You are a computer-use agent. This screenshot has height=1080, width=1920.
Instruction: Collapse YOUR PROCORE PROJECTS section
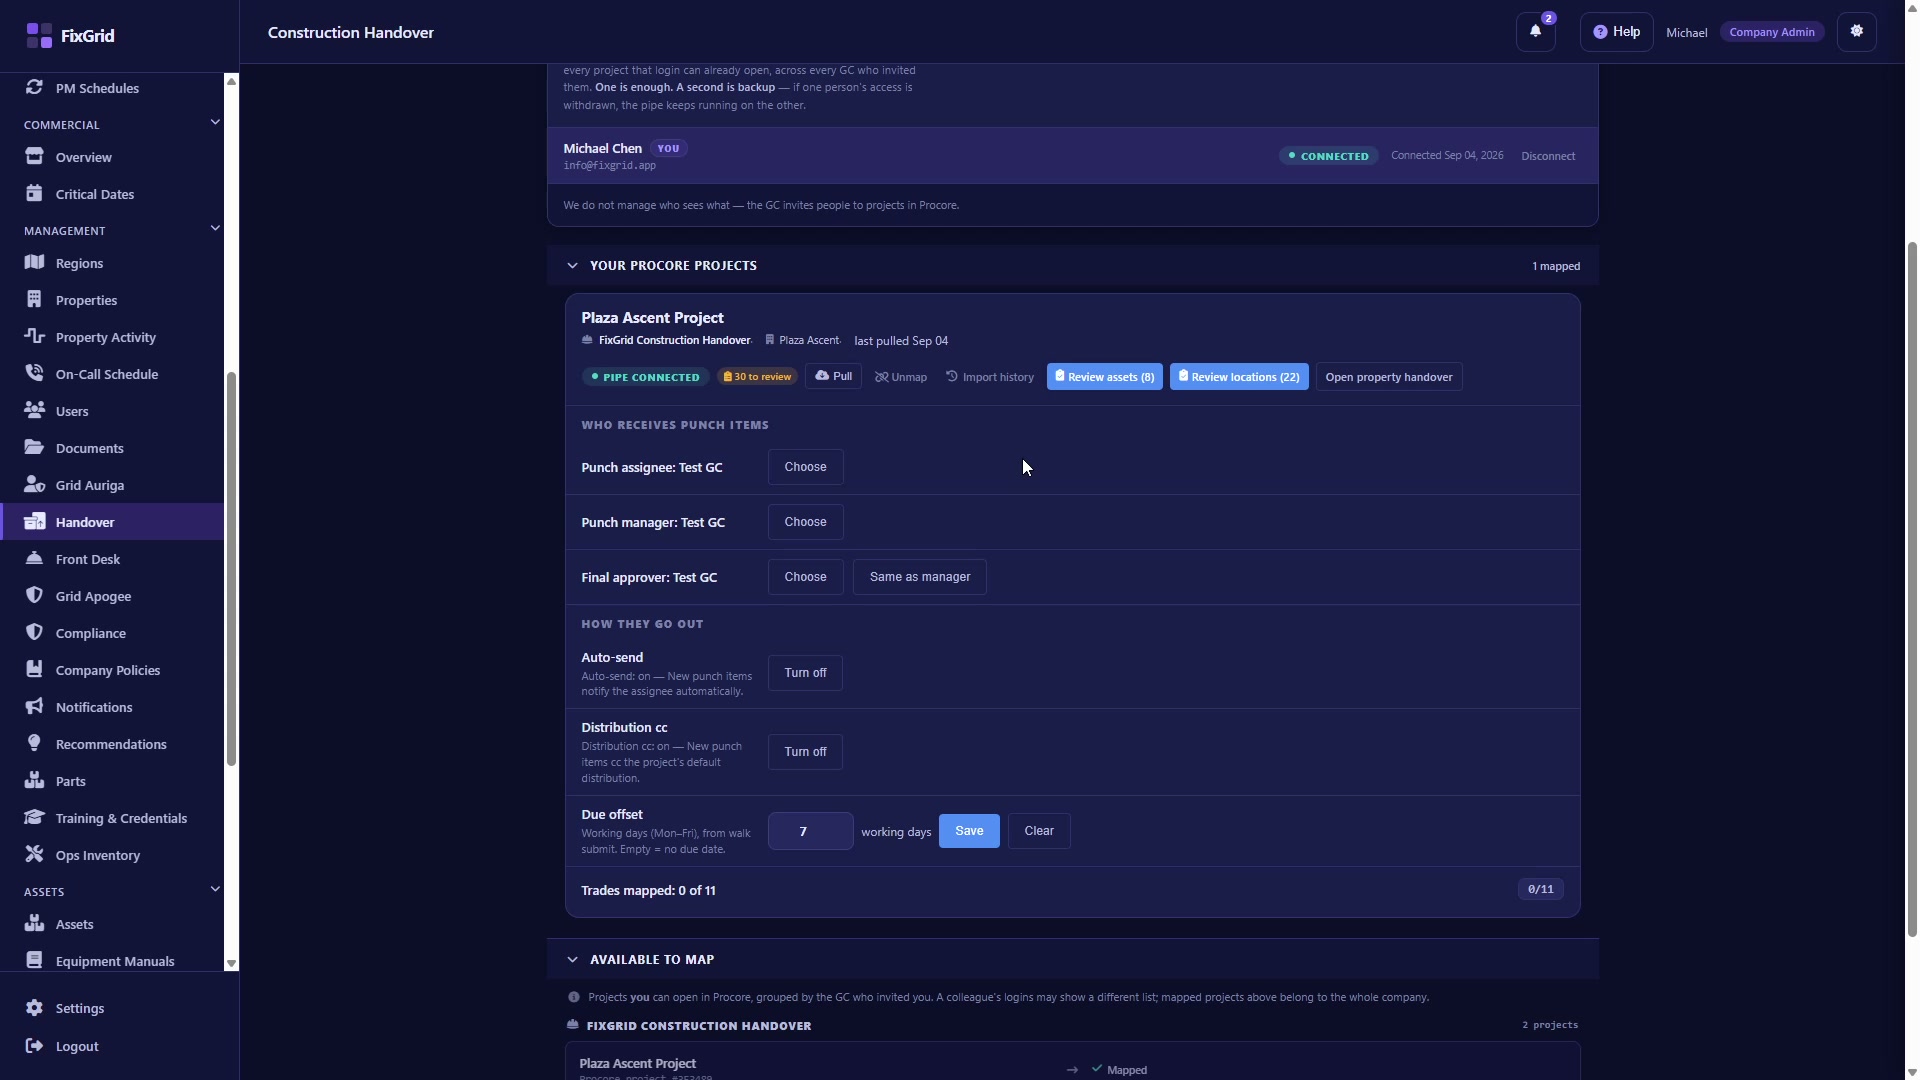[x=572, y=266]
